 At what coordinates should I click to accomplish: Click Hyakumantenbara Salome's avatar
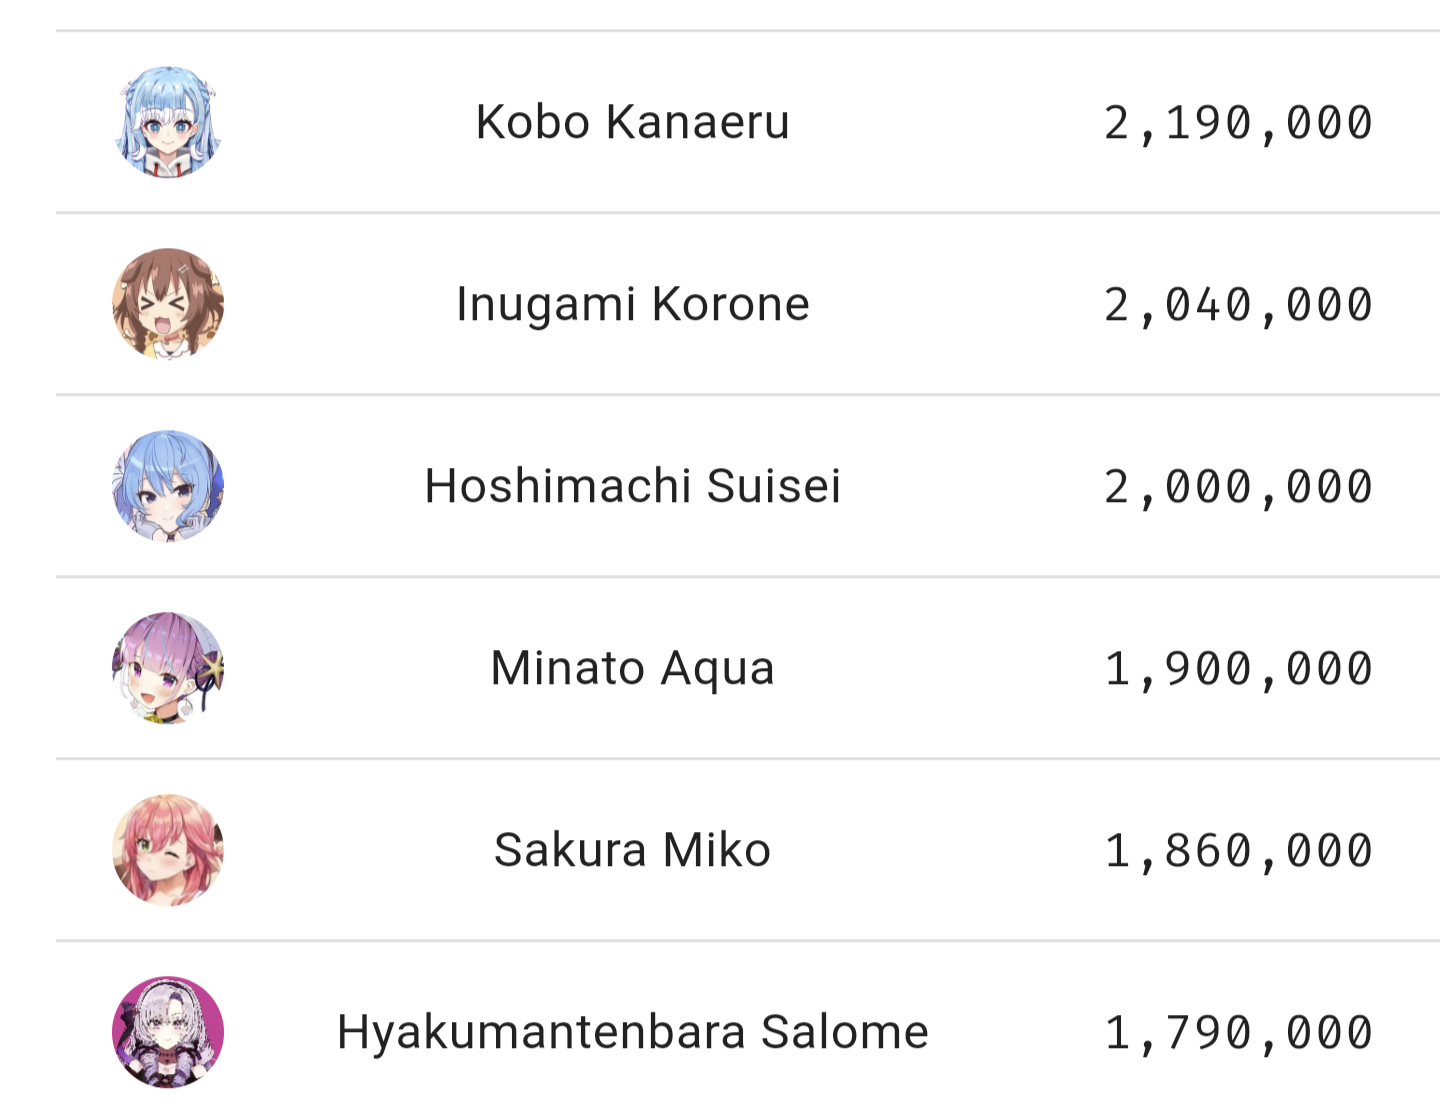click(x=168, y=1032)
